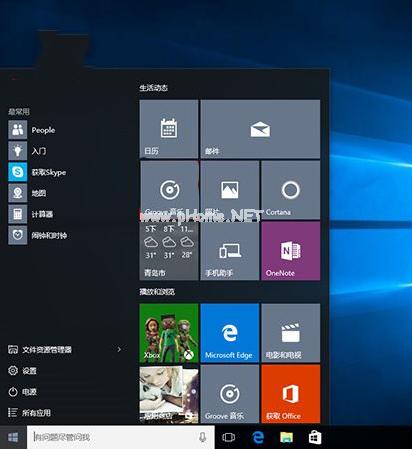Show 所有应用 All apps list

click(x=29, y=413)
